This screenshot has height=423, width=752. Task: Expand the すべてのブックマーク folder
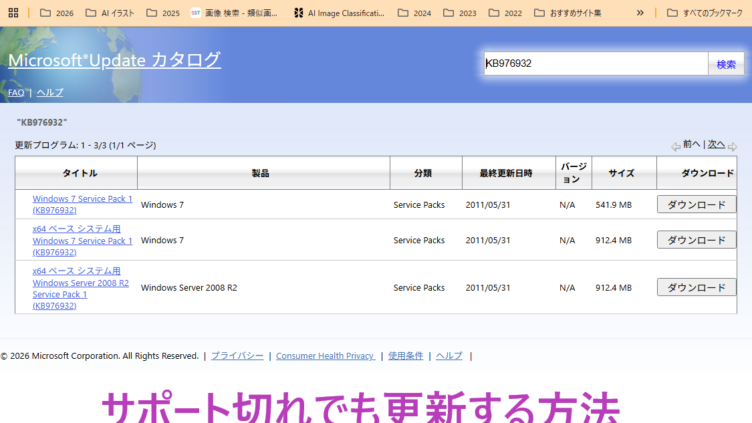tap(707, 13)
